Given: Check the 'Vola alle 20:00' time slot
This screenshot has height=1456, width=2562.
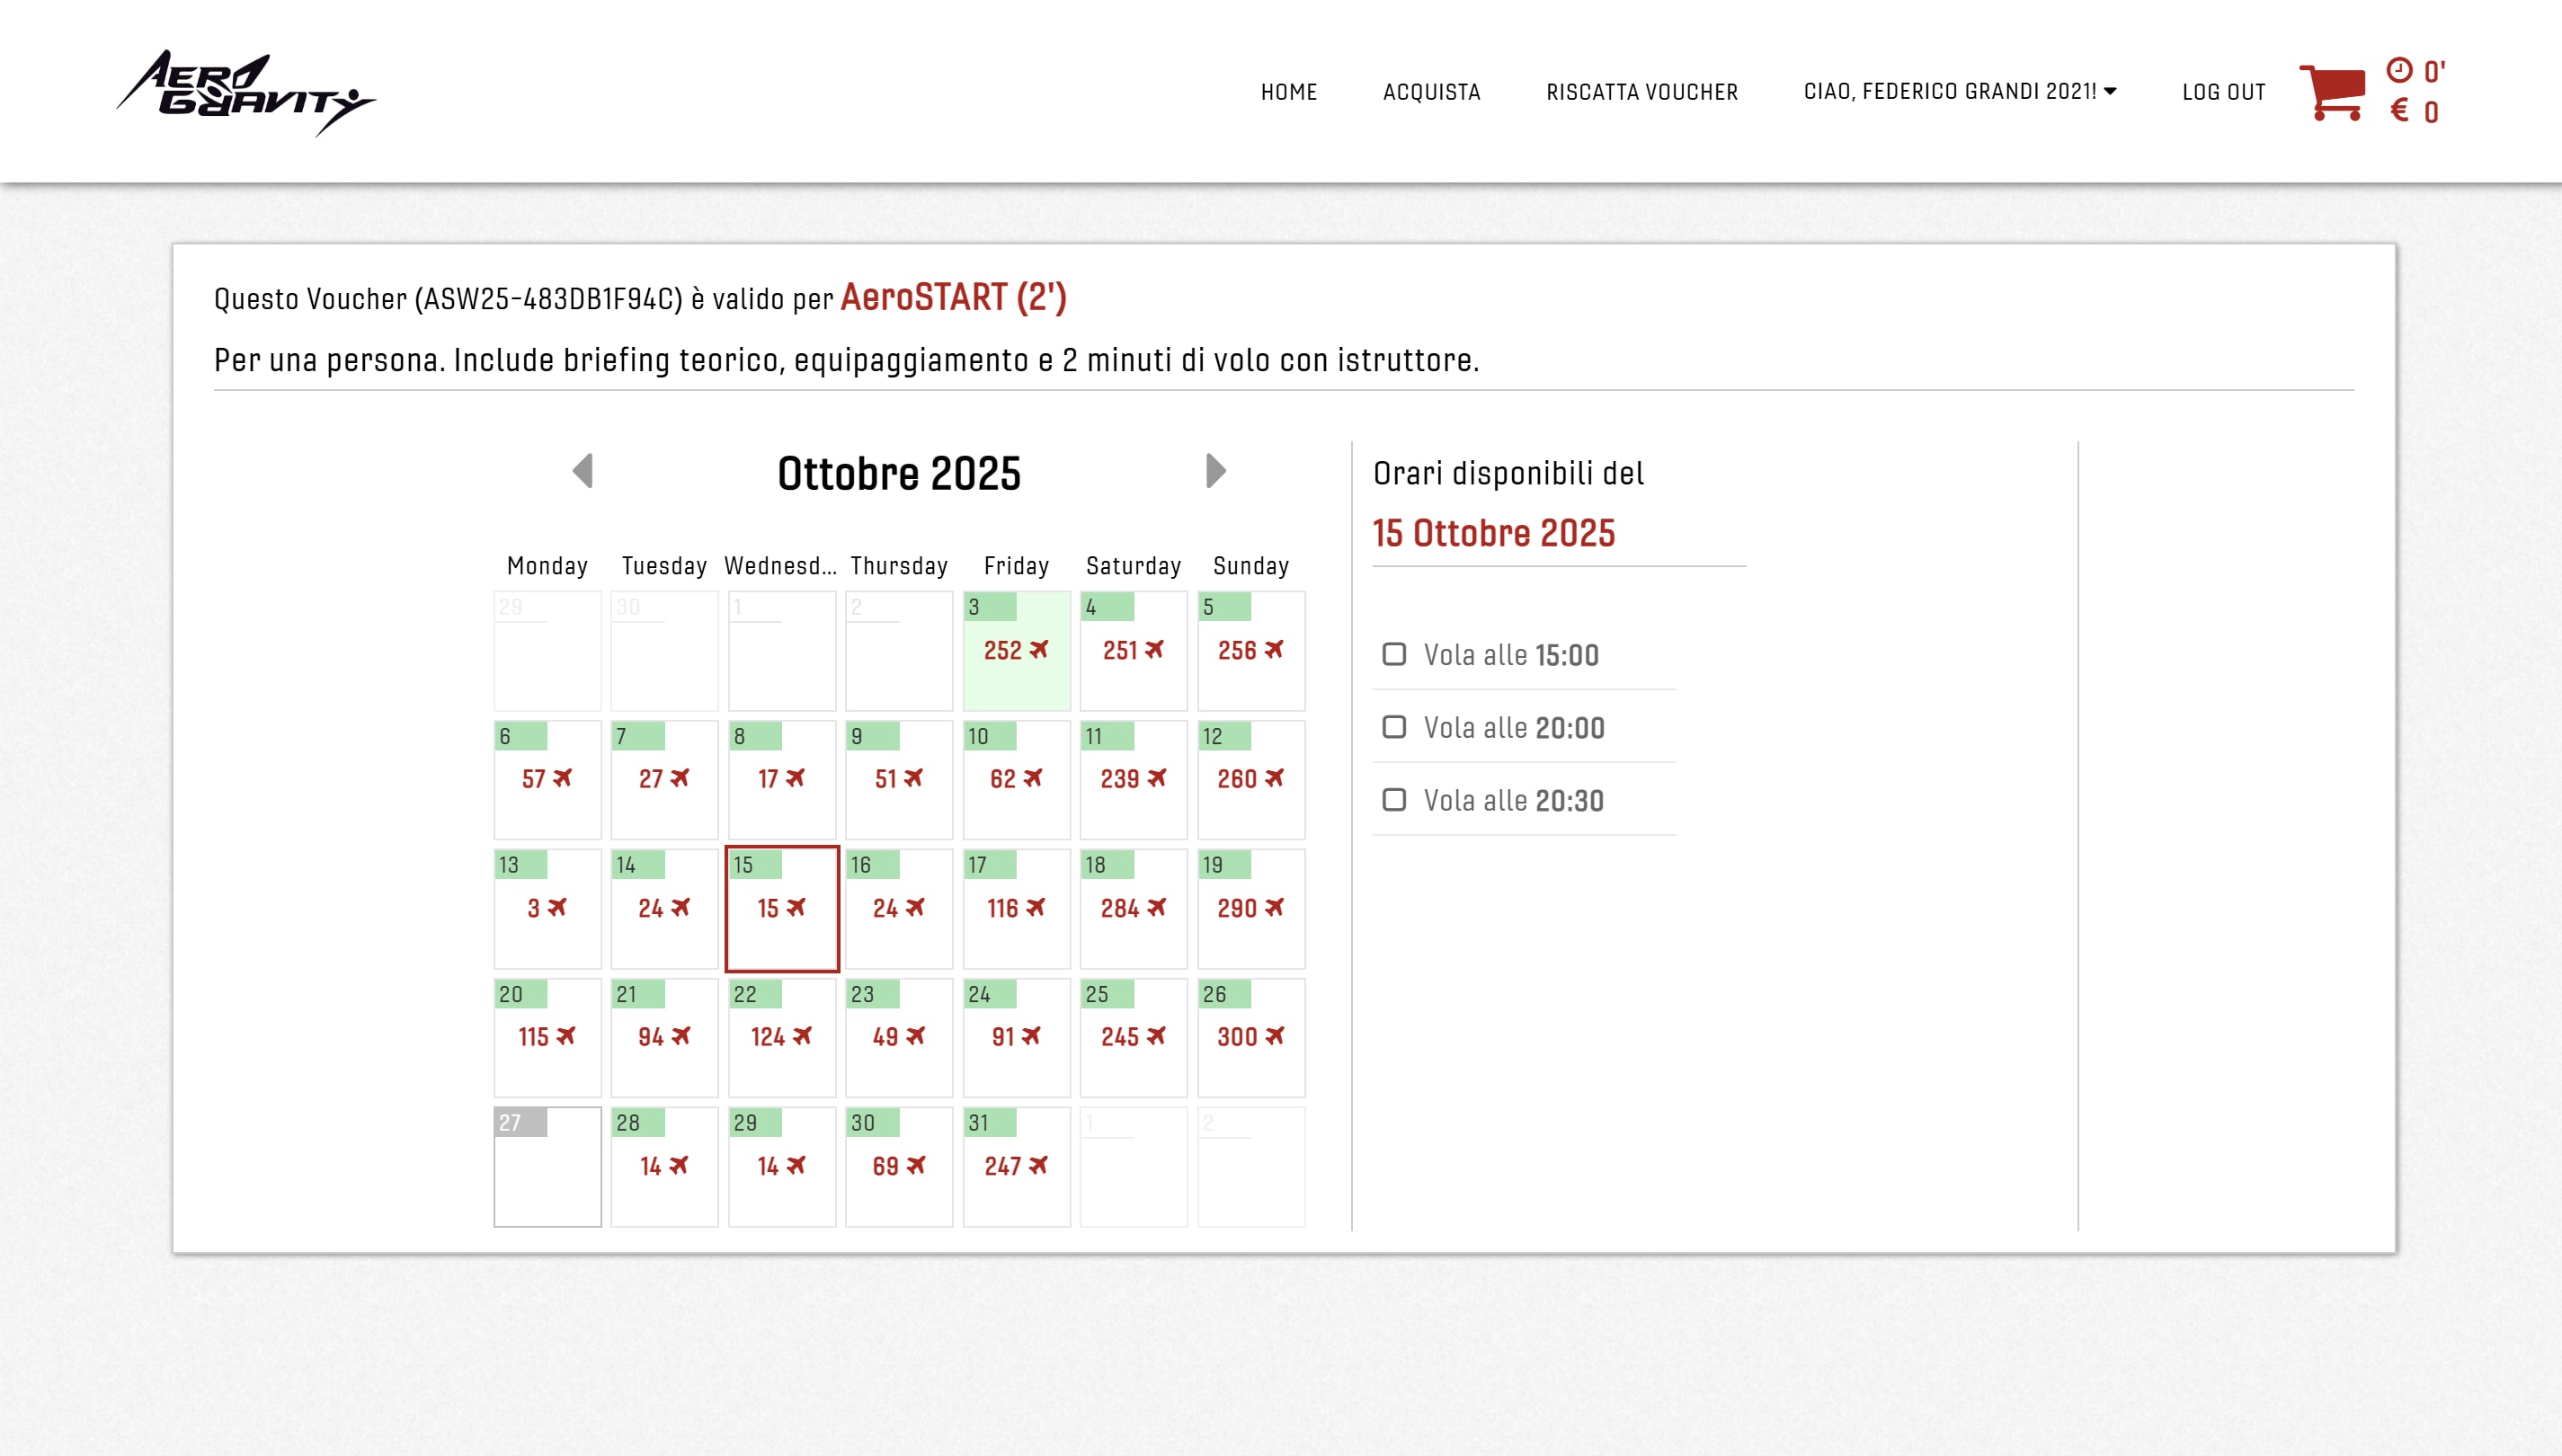Looking at the screenshot, I should tap(1394, 727).
